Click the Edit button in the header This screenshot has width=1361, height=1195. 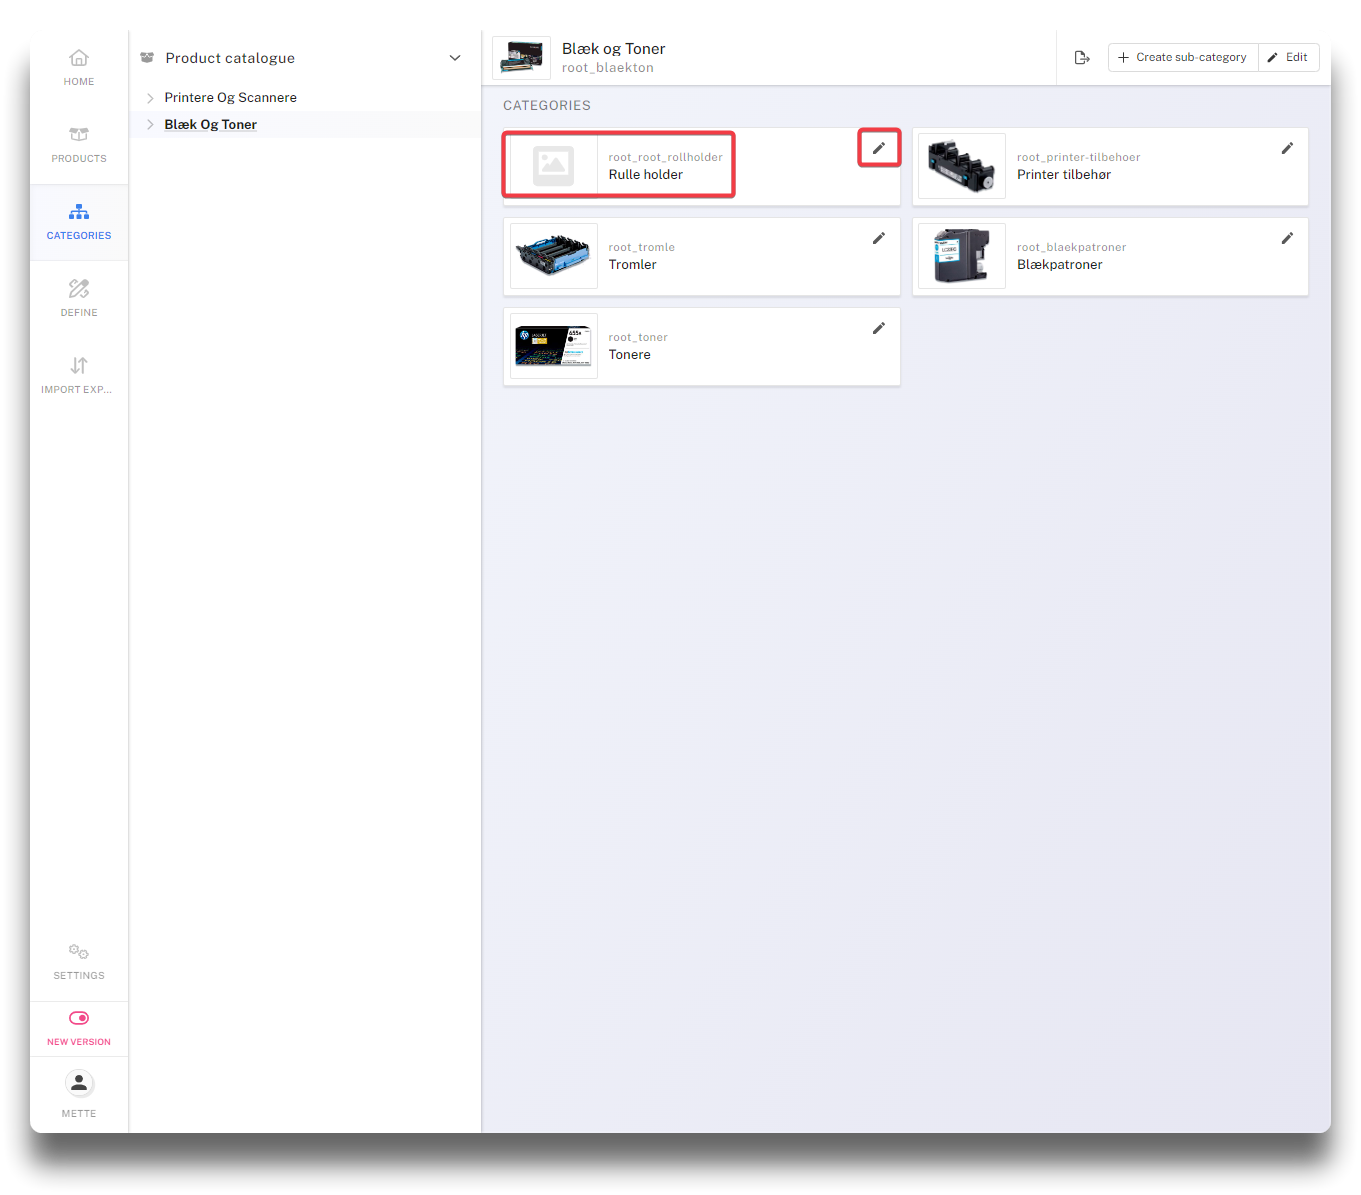click(1288, 58)
